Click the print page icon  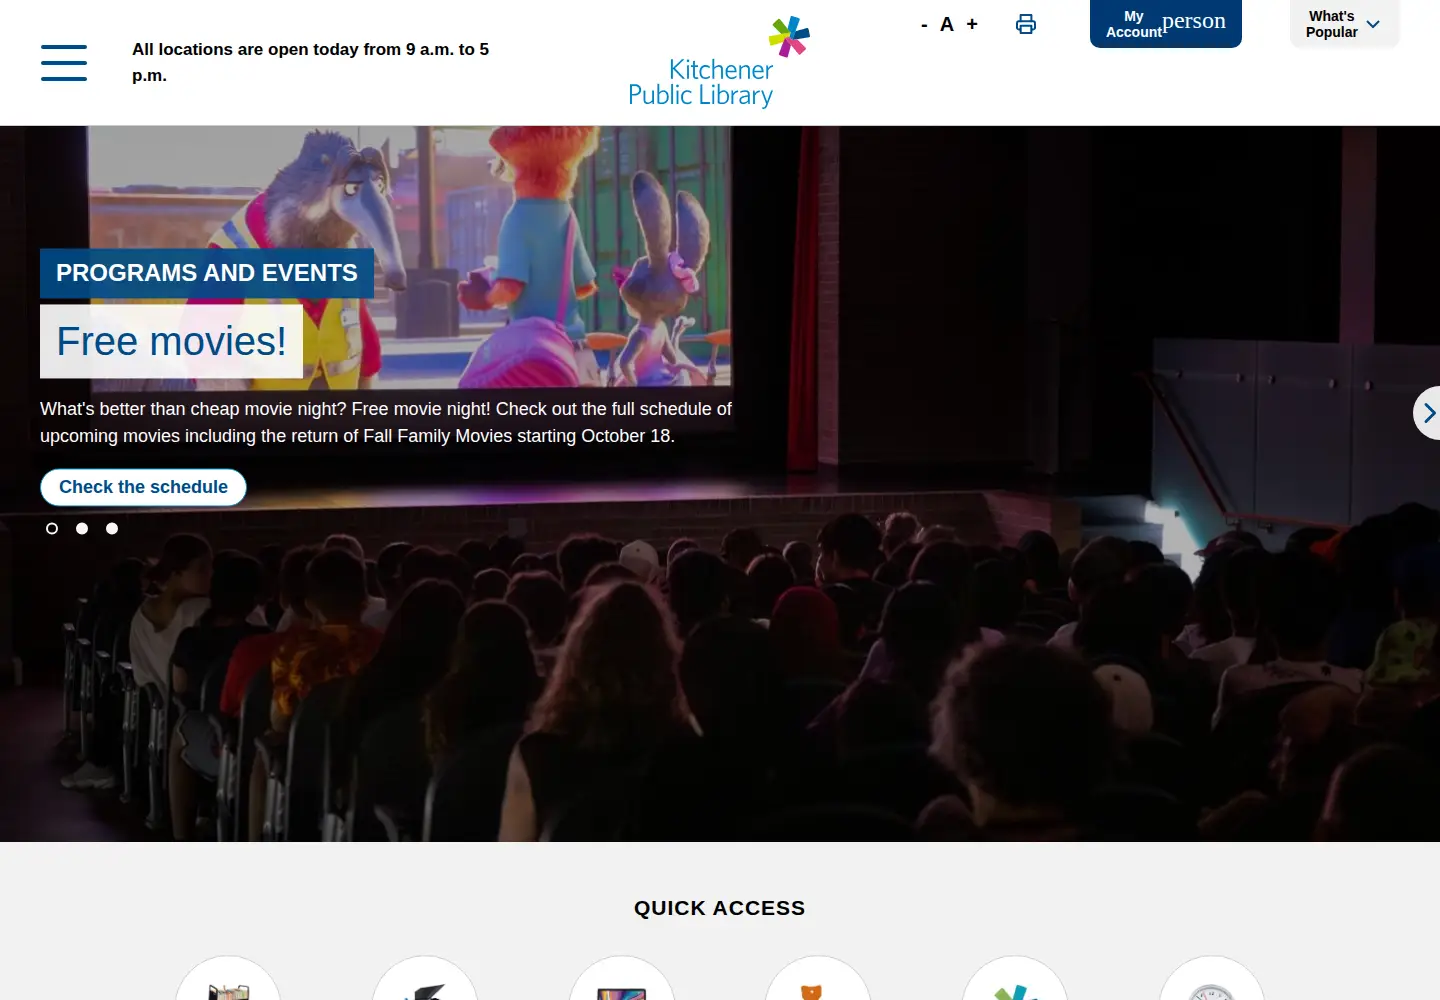tap(1026, 25)
